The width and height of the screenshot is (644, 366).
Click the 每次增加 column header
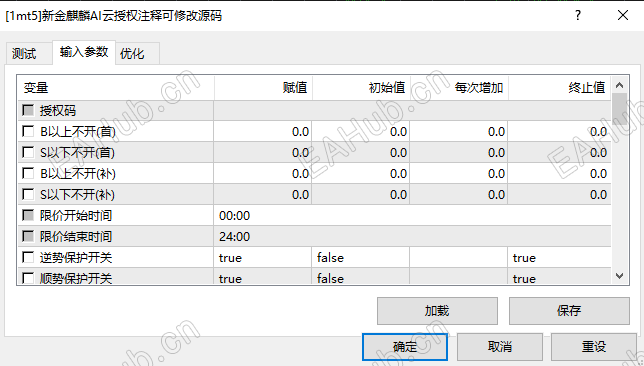tap(460, 87)
